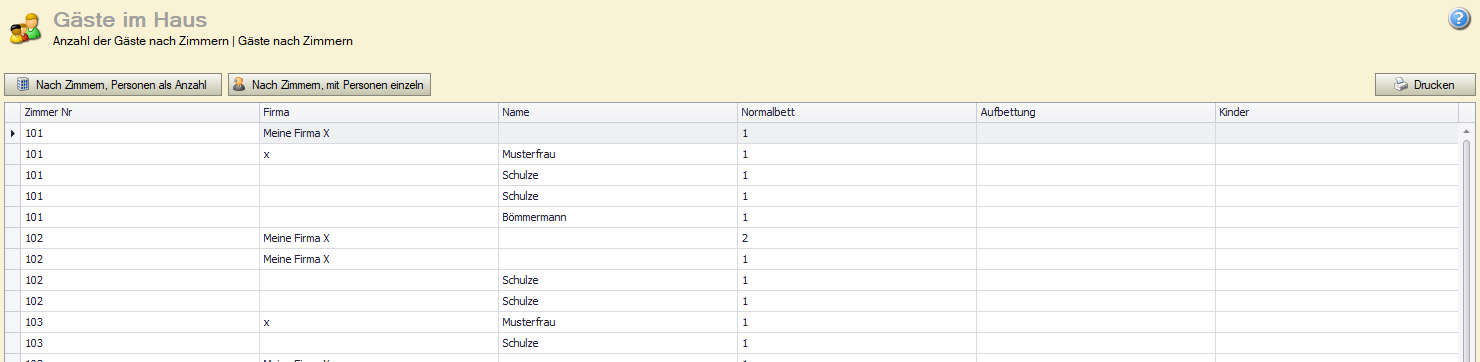Click the table icon on 'Personen als Anzahl' button
The height and width of the screenshot is (362, 1480).
(x=23, y=85)
